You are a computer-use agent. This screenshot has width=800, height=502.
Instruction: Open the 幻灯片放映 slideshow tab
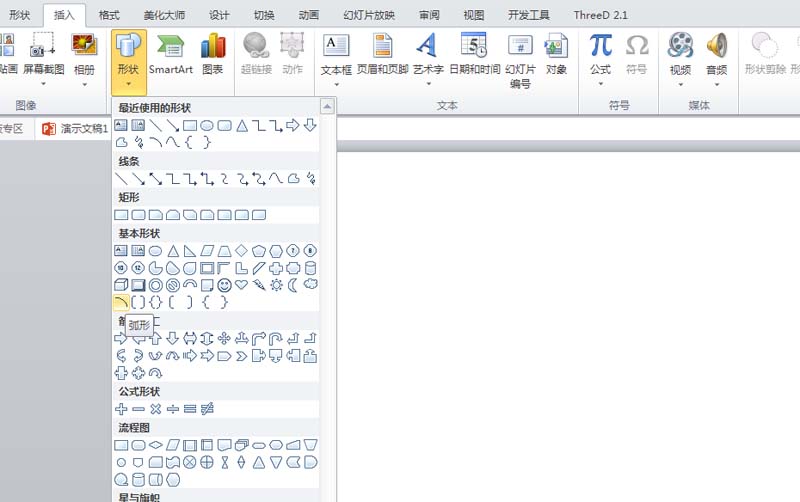[x=369, y=15]
